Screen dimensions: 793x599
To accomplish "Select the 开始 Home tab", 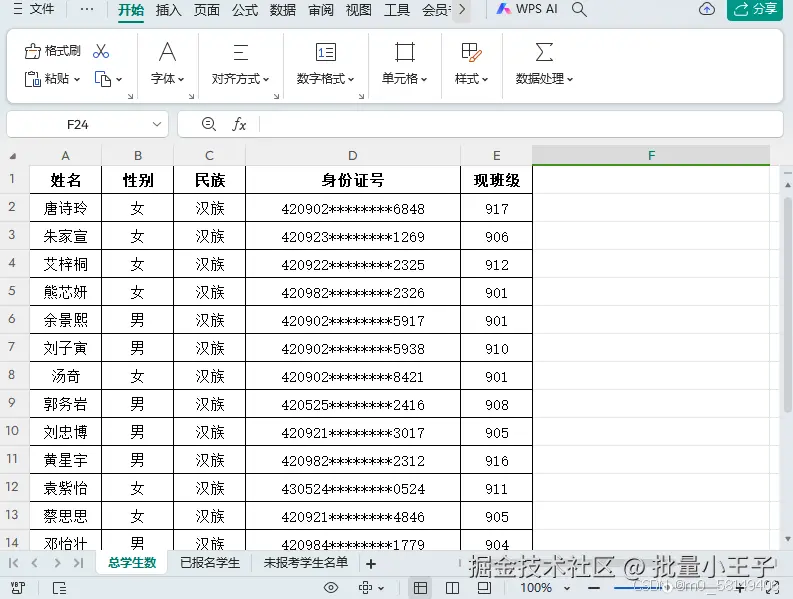I will point(131,10).
